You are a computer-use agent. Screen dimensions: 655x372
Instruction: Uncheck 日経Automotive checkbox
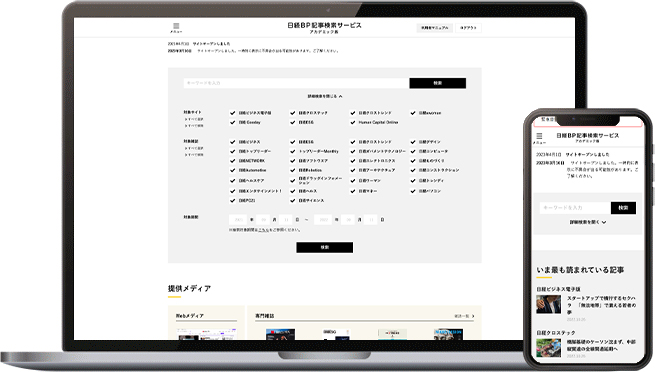[233, 170]
